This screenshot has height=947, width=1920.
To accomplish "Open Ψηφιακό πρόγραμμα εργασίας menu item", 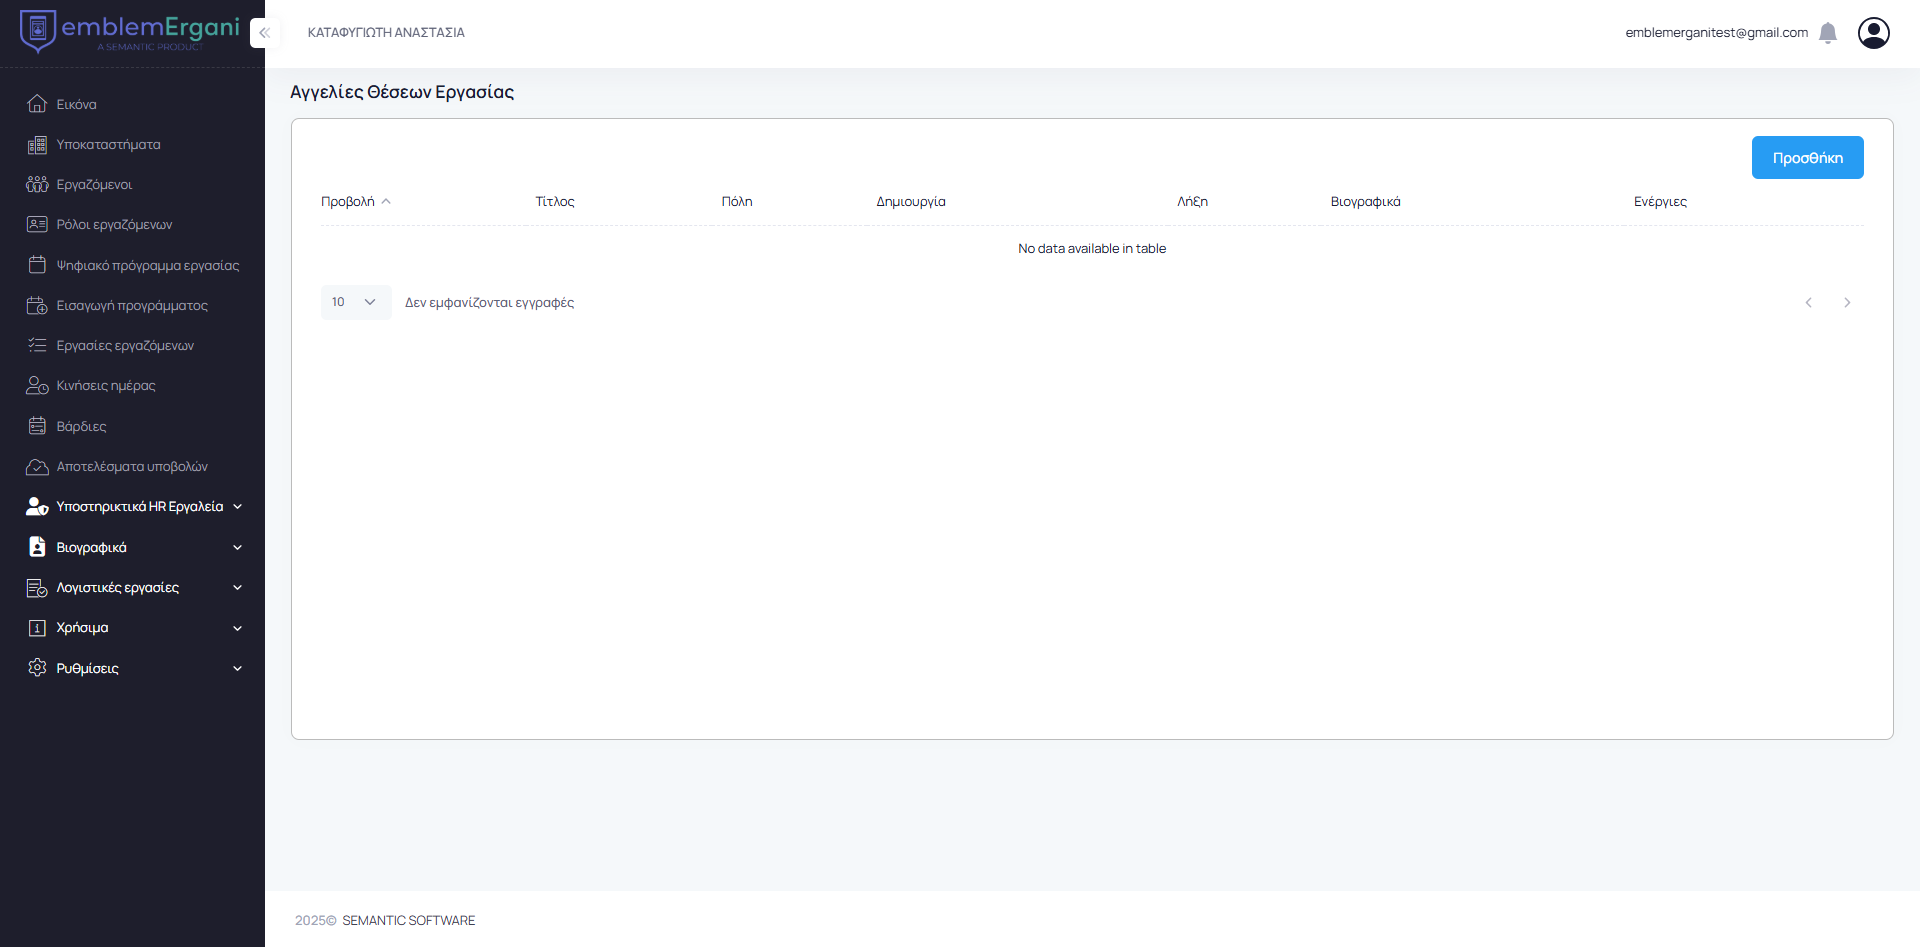I will pyautogui.click(x=147, y=265).
